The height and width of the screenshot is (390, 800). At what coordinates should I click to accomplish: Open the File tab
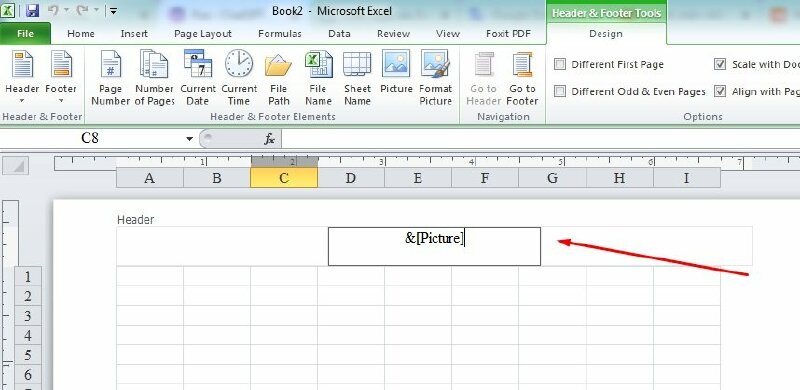(25, 34)
